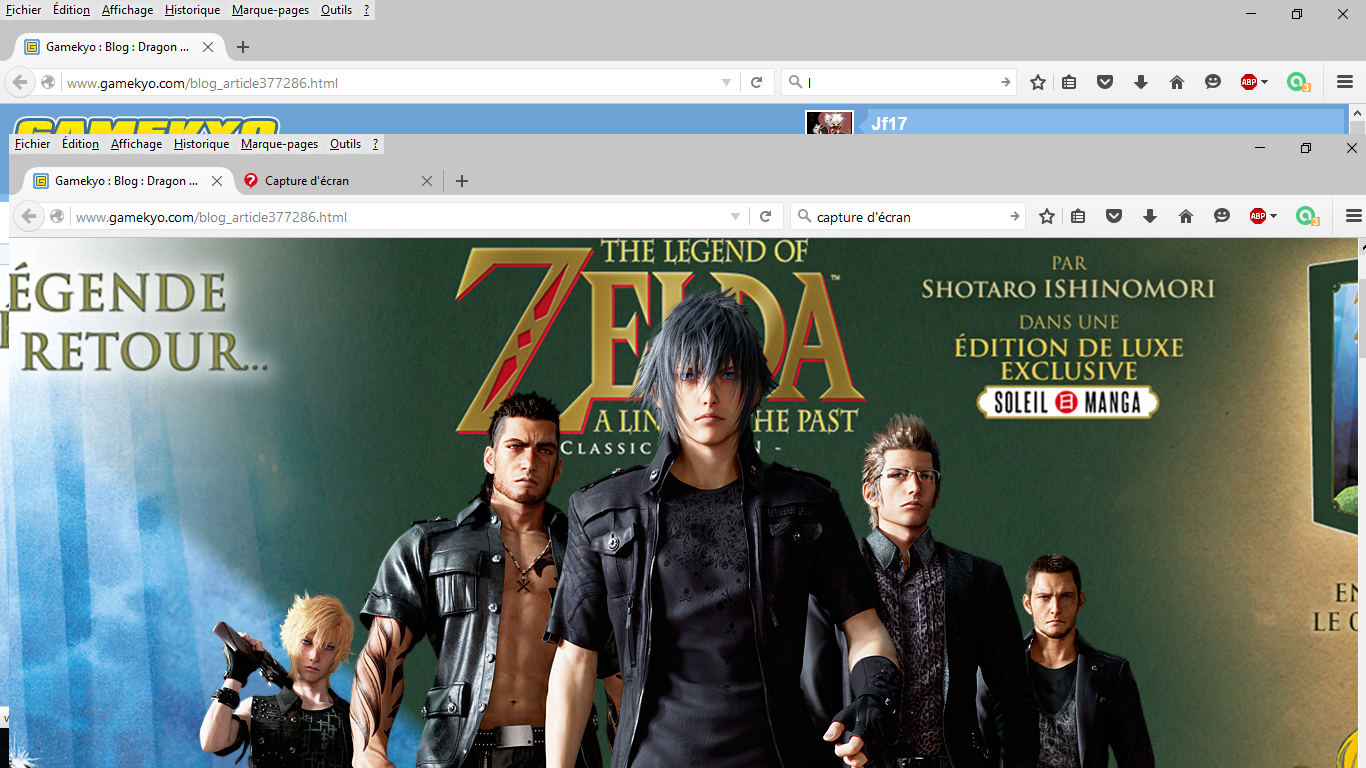This screenshot has height=768, width=1366.
Task: Submit 'capture d'écran' search with arrow
Action: click(1015, 216)
